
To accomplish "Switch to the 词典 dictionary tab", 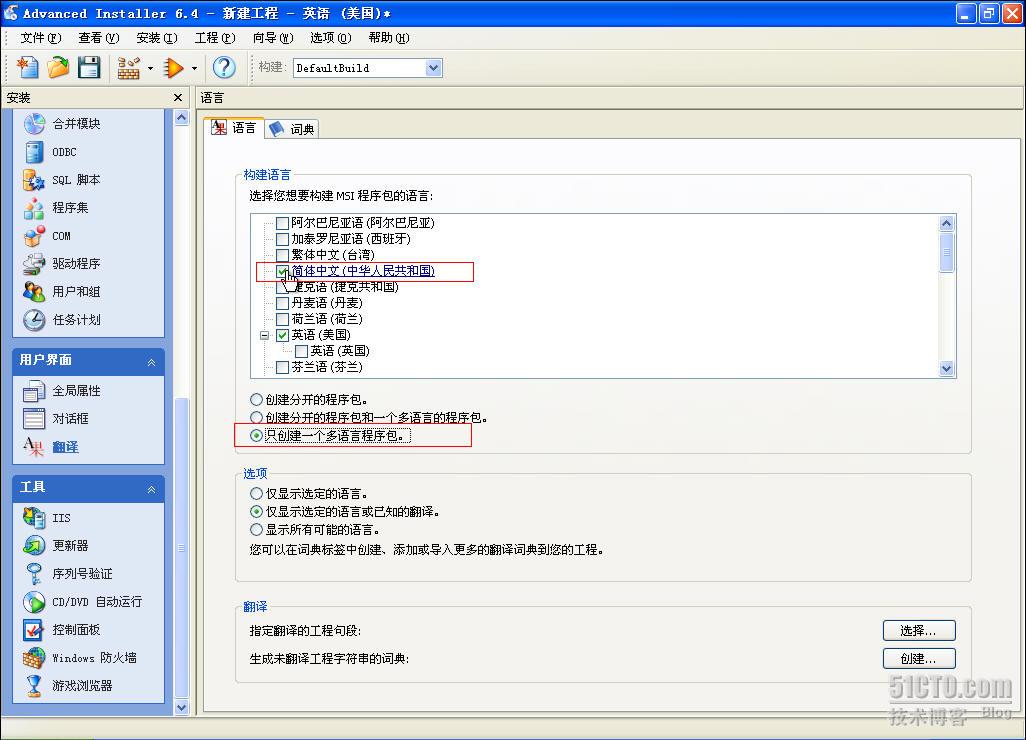I will [x=292, y=129].
